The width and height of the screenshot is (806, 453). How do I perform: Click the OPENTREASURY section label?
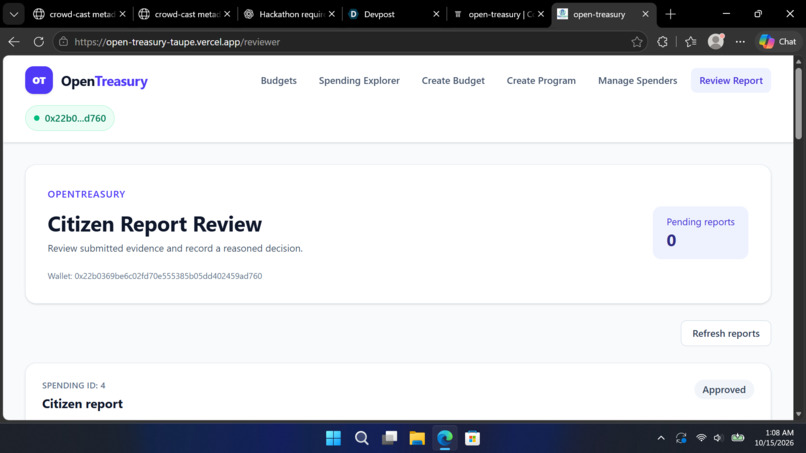click(86, 194)
